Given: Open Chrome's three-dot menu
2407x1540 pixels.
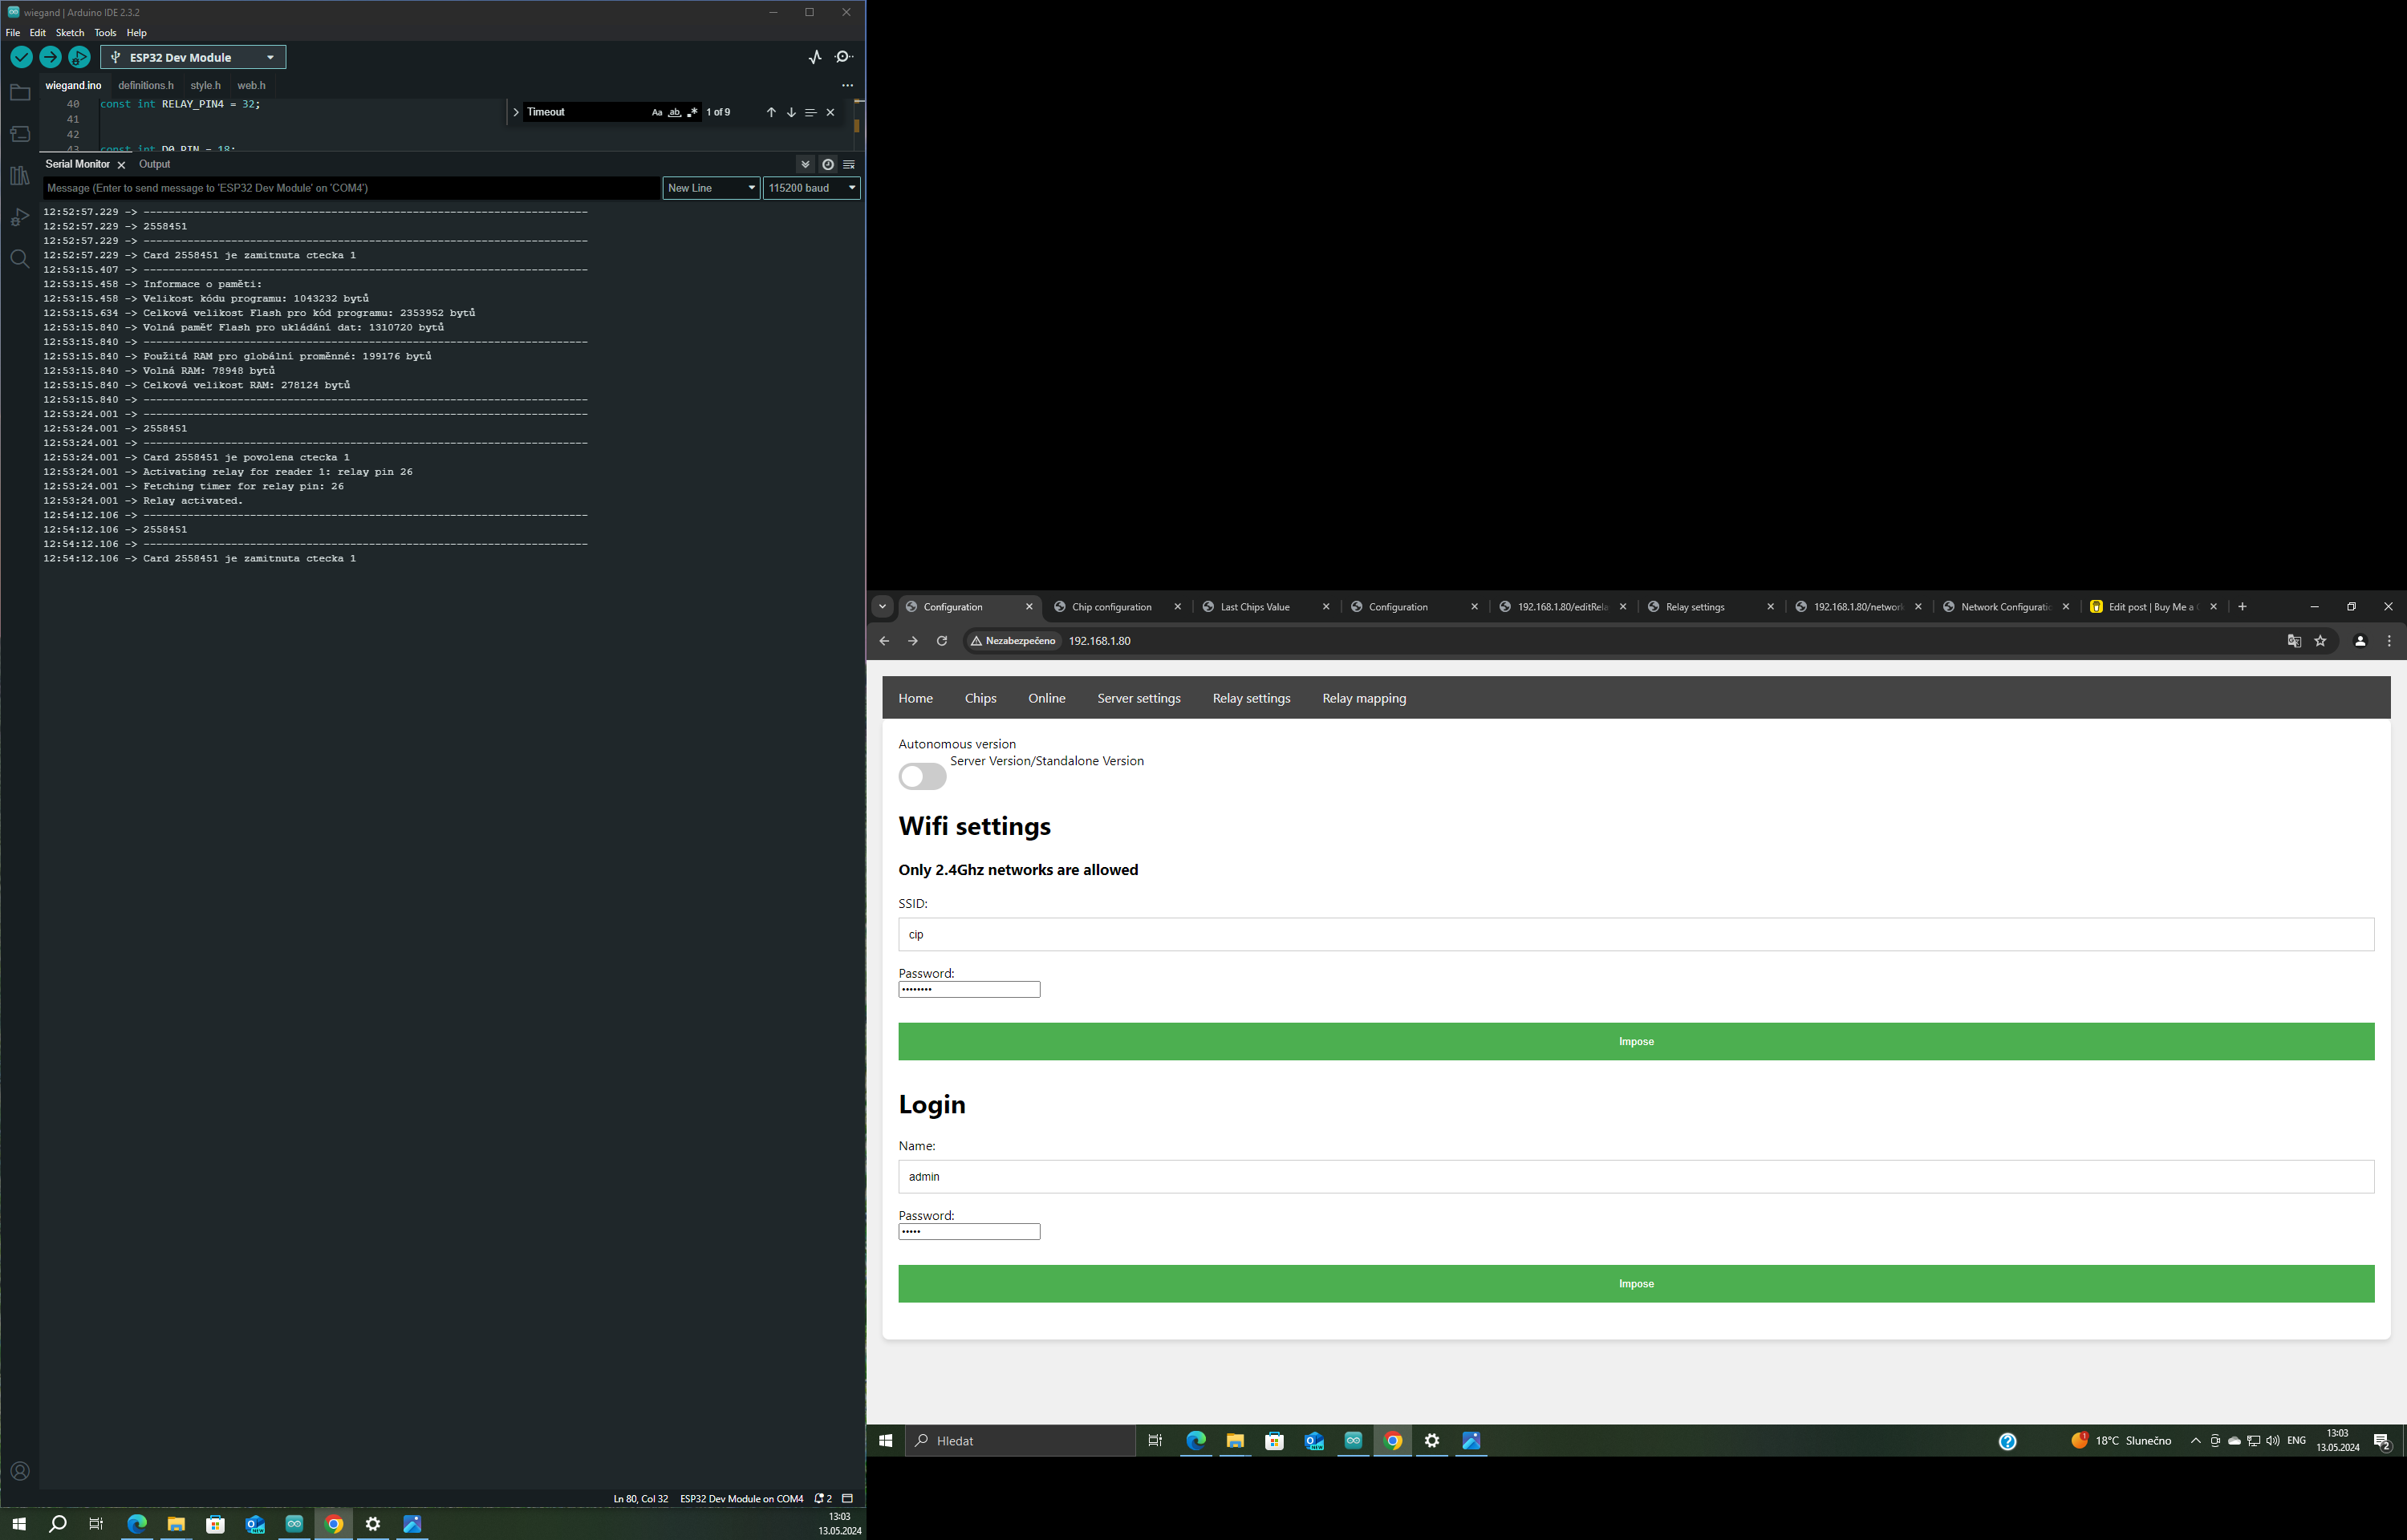Looking at the screenshot, I should click(2389, 641).
